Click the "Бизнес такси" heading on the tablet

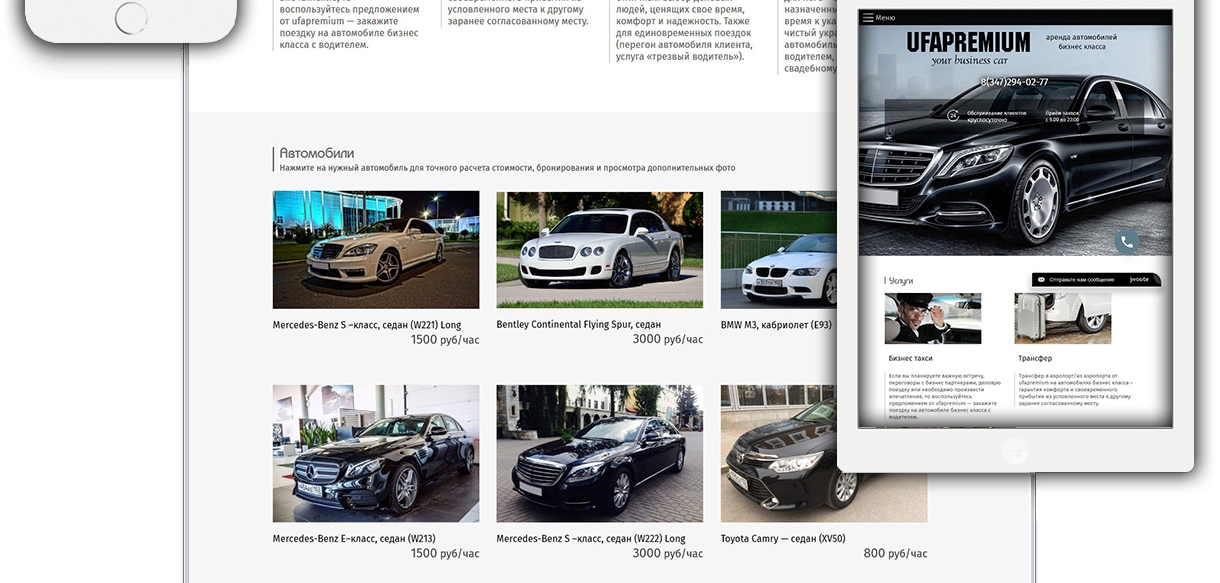(910, 358)
